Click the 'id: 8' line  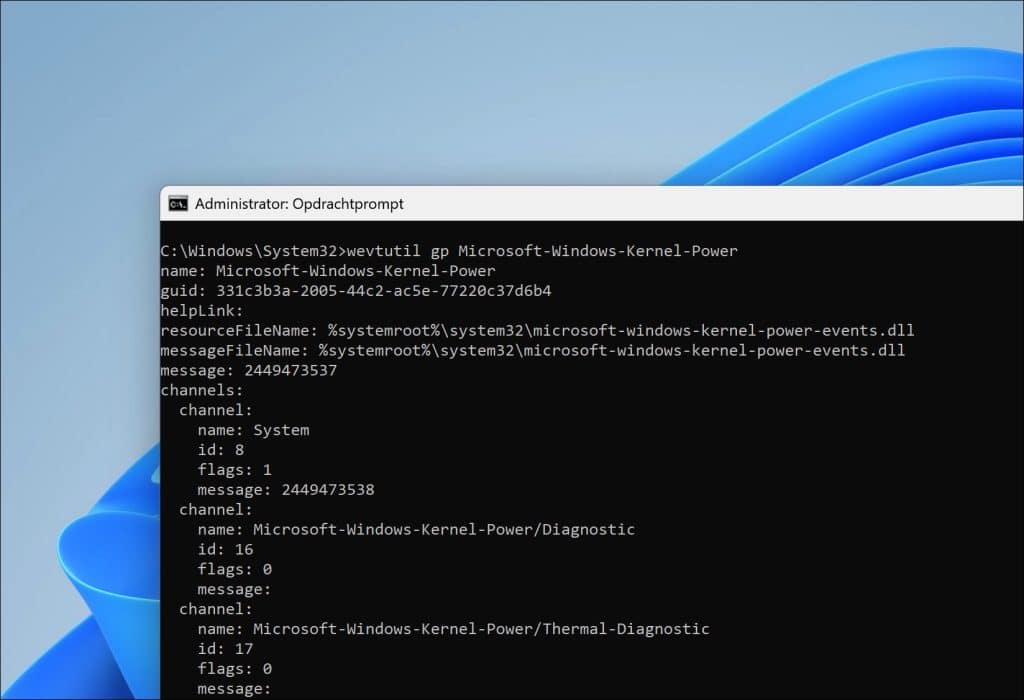[221, 450]
